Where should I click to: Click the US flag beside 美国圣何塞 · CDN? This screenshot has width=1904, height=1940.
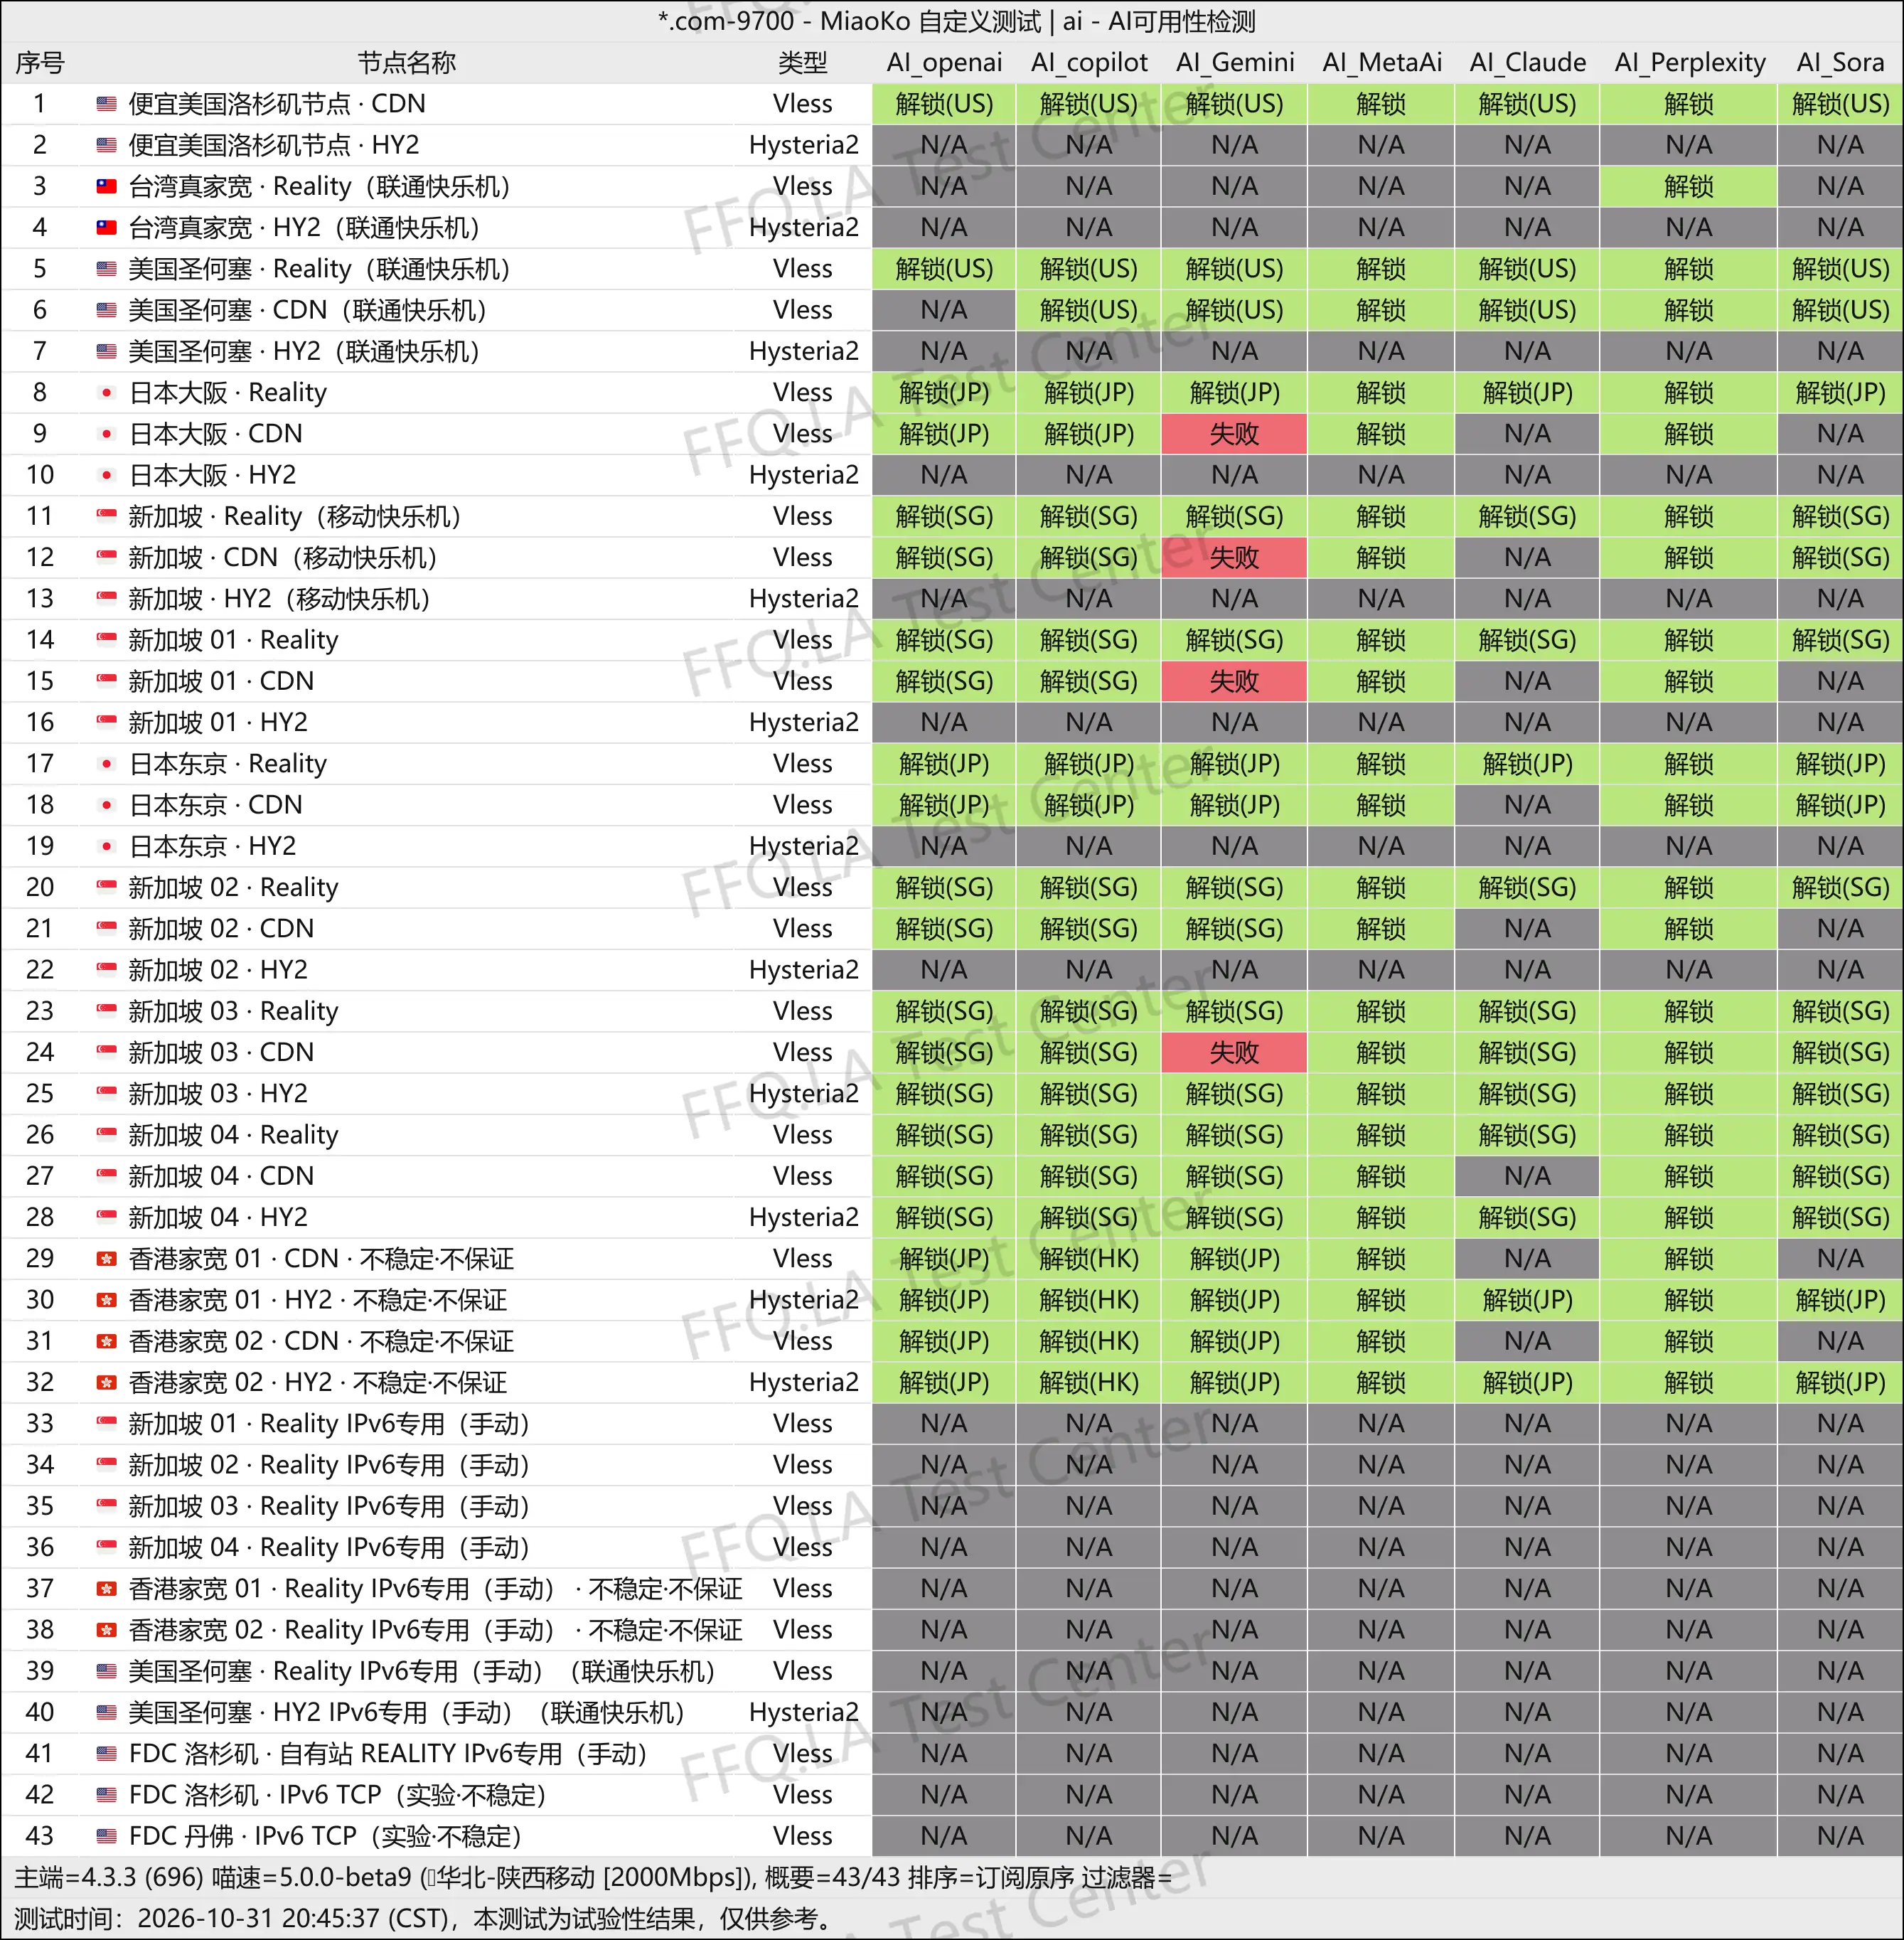click(x=106, y=310)
